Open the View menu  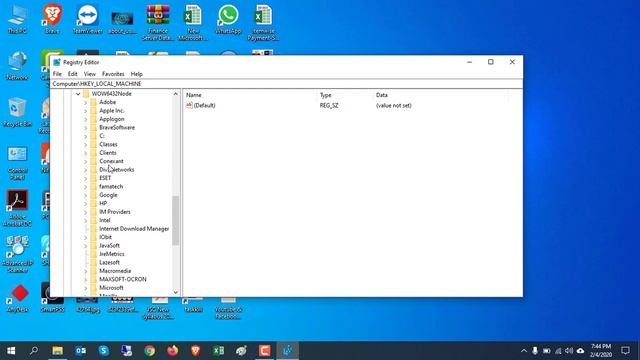89,74
